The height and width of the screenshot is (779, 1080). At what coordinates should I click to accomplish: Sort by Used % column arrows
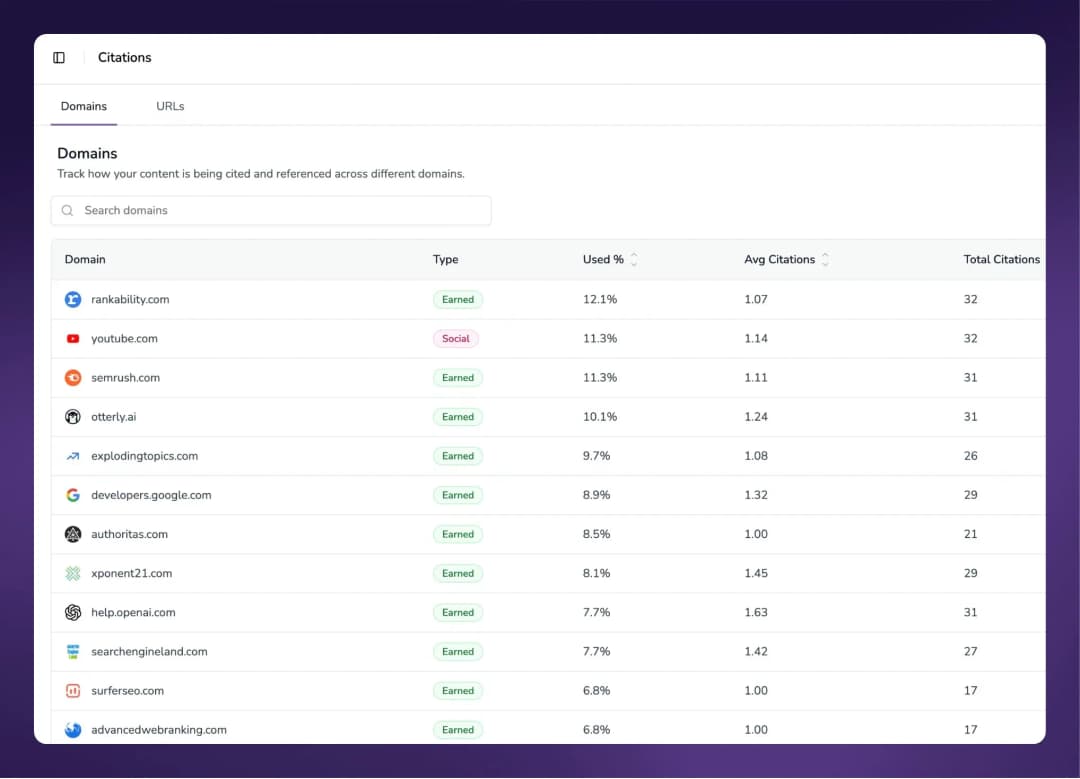(x=634, y=260)
